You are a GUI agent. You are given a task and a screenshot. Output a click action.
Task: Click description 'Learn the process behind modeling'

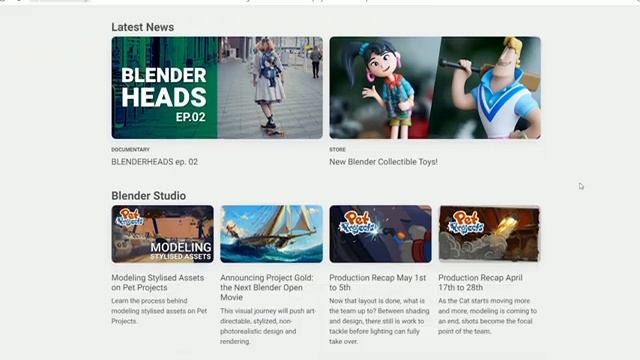pyautogui.click(x=159, y=311)
